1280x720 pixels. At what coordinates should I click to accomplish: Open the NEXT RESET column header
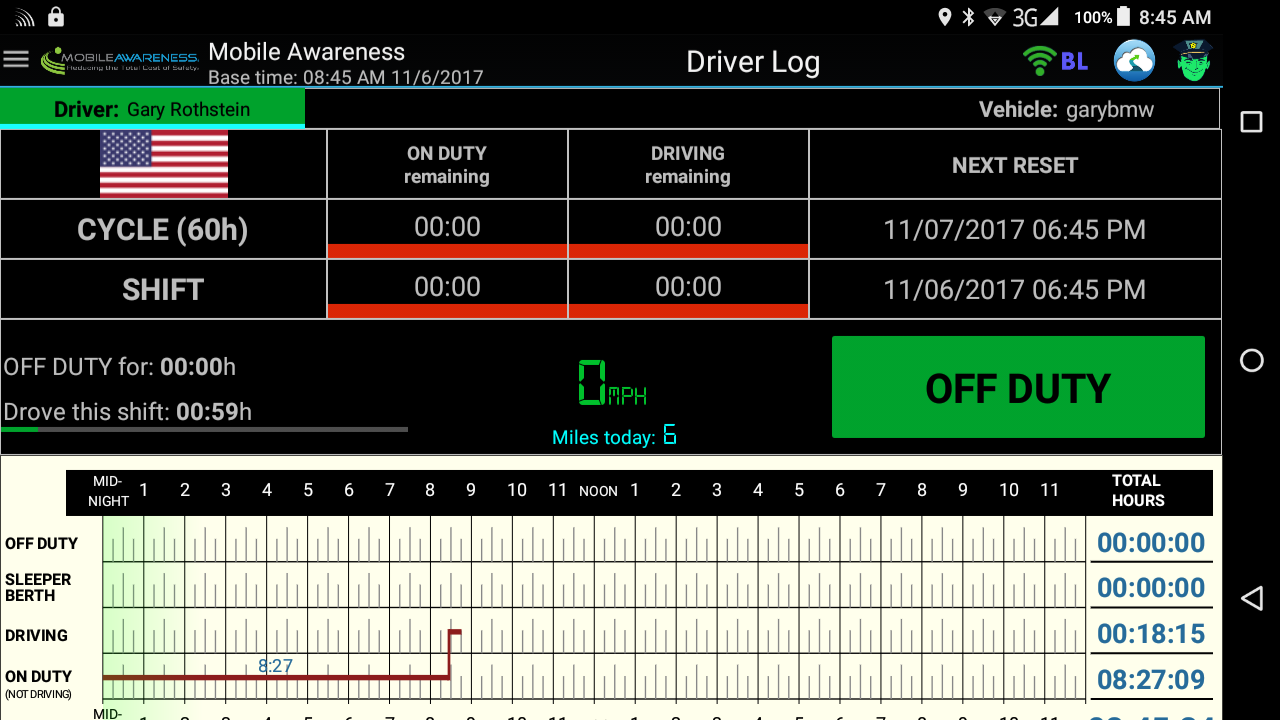[x=1014, y=164]
